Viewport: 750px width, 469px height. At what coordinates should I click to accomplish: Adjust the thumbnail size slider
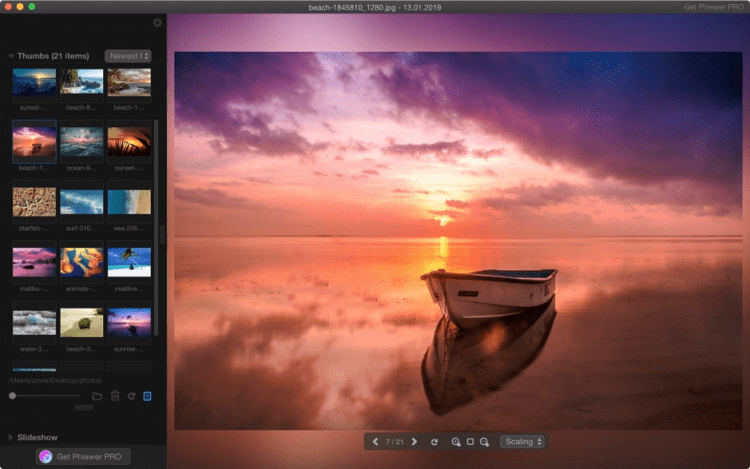click(12, 396)
